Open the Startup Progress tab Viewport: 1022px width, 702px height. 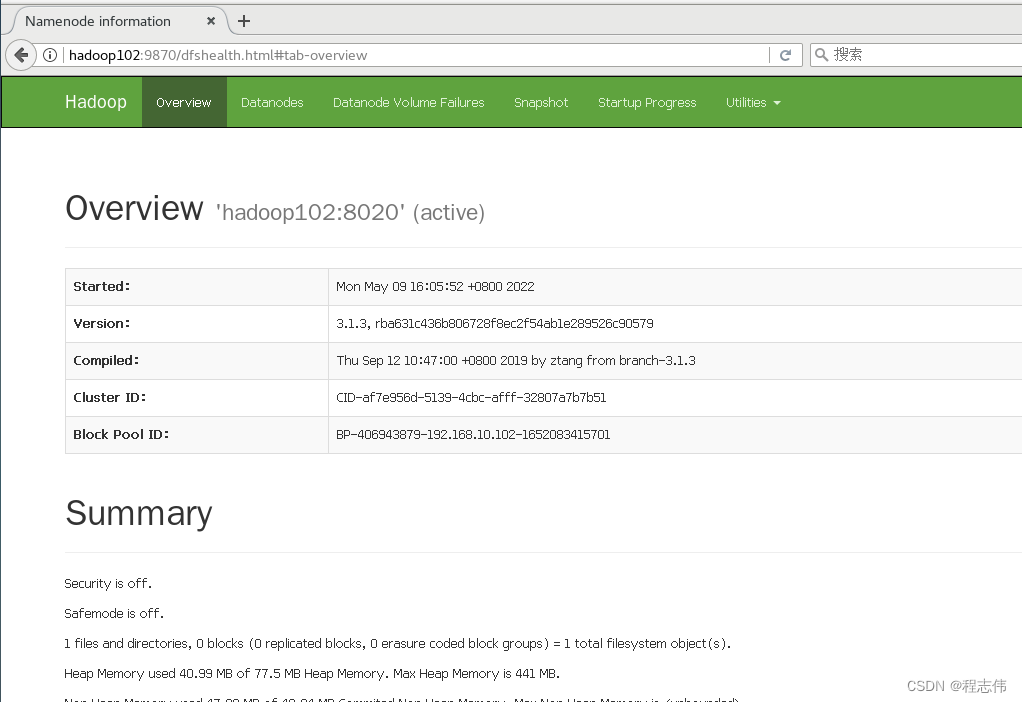pos(647,102)
